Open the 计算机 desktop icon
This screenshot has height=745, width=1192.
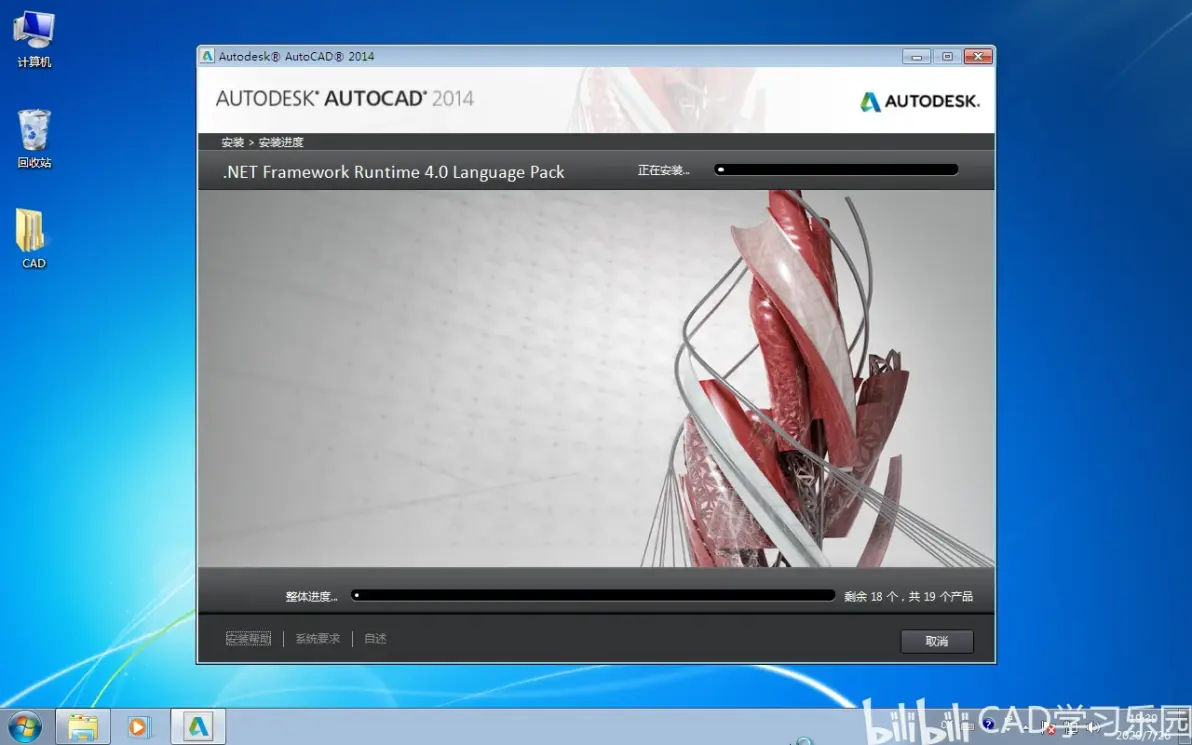34,40
